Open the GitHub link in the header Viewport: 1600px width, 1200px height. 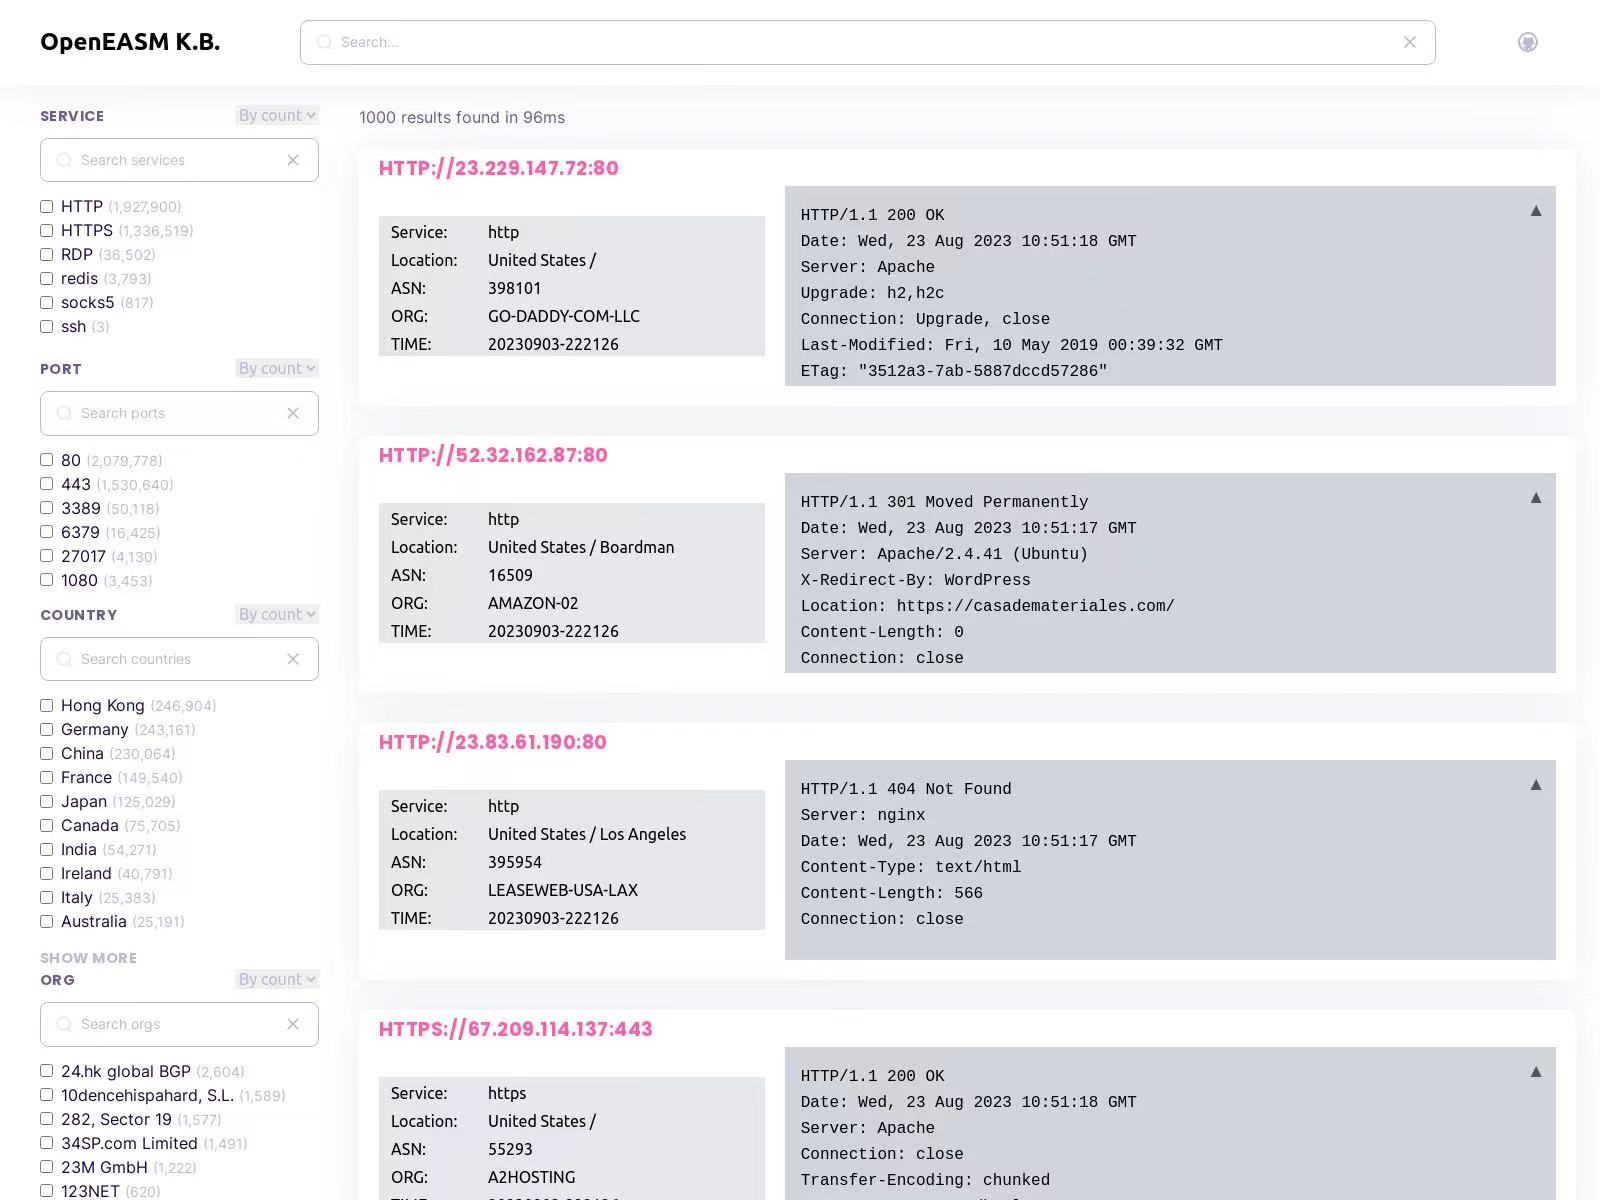[x=1527, y=42]
